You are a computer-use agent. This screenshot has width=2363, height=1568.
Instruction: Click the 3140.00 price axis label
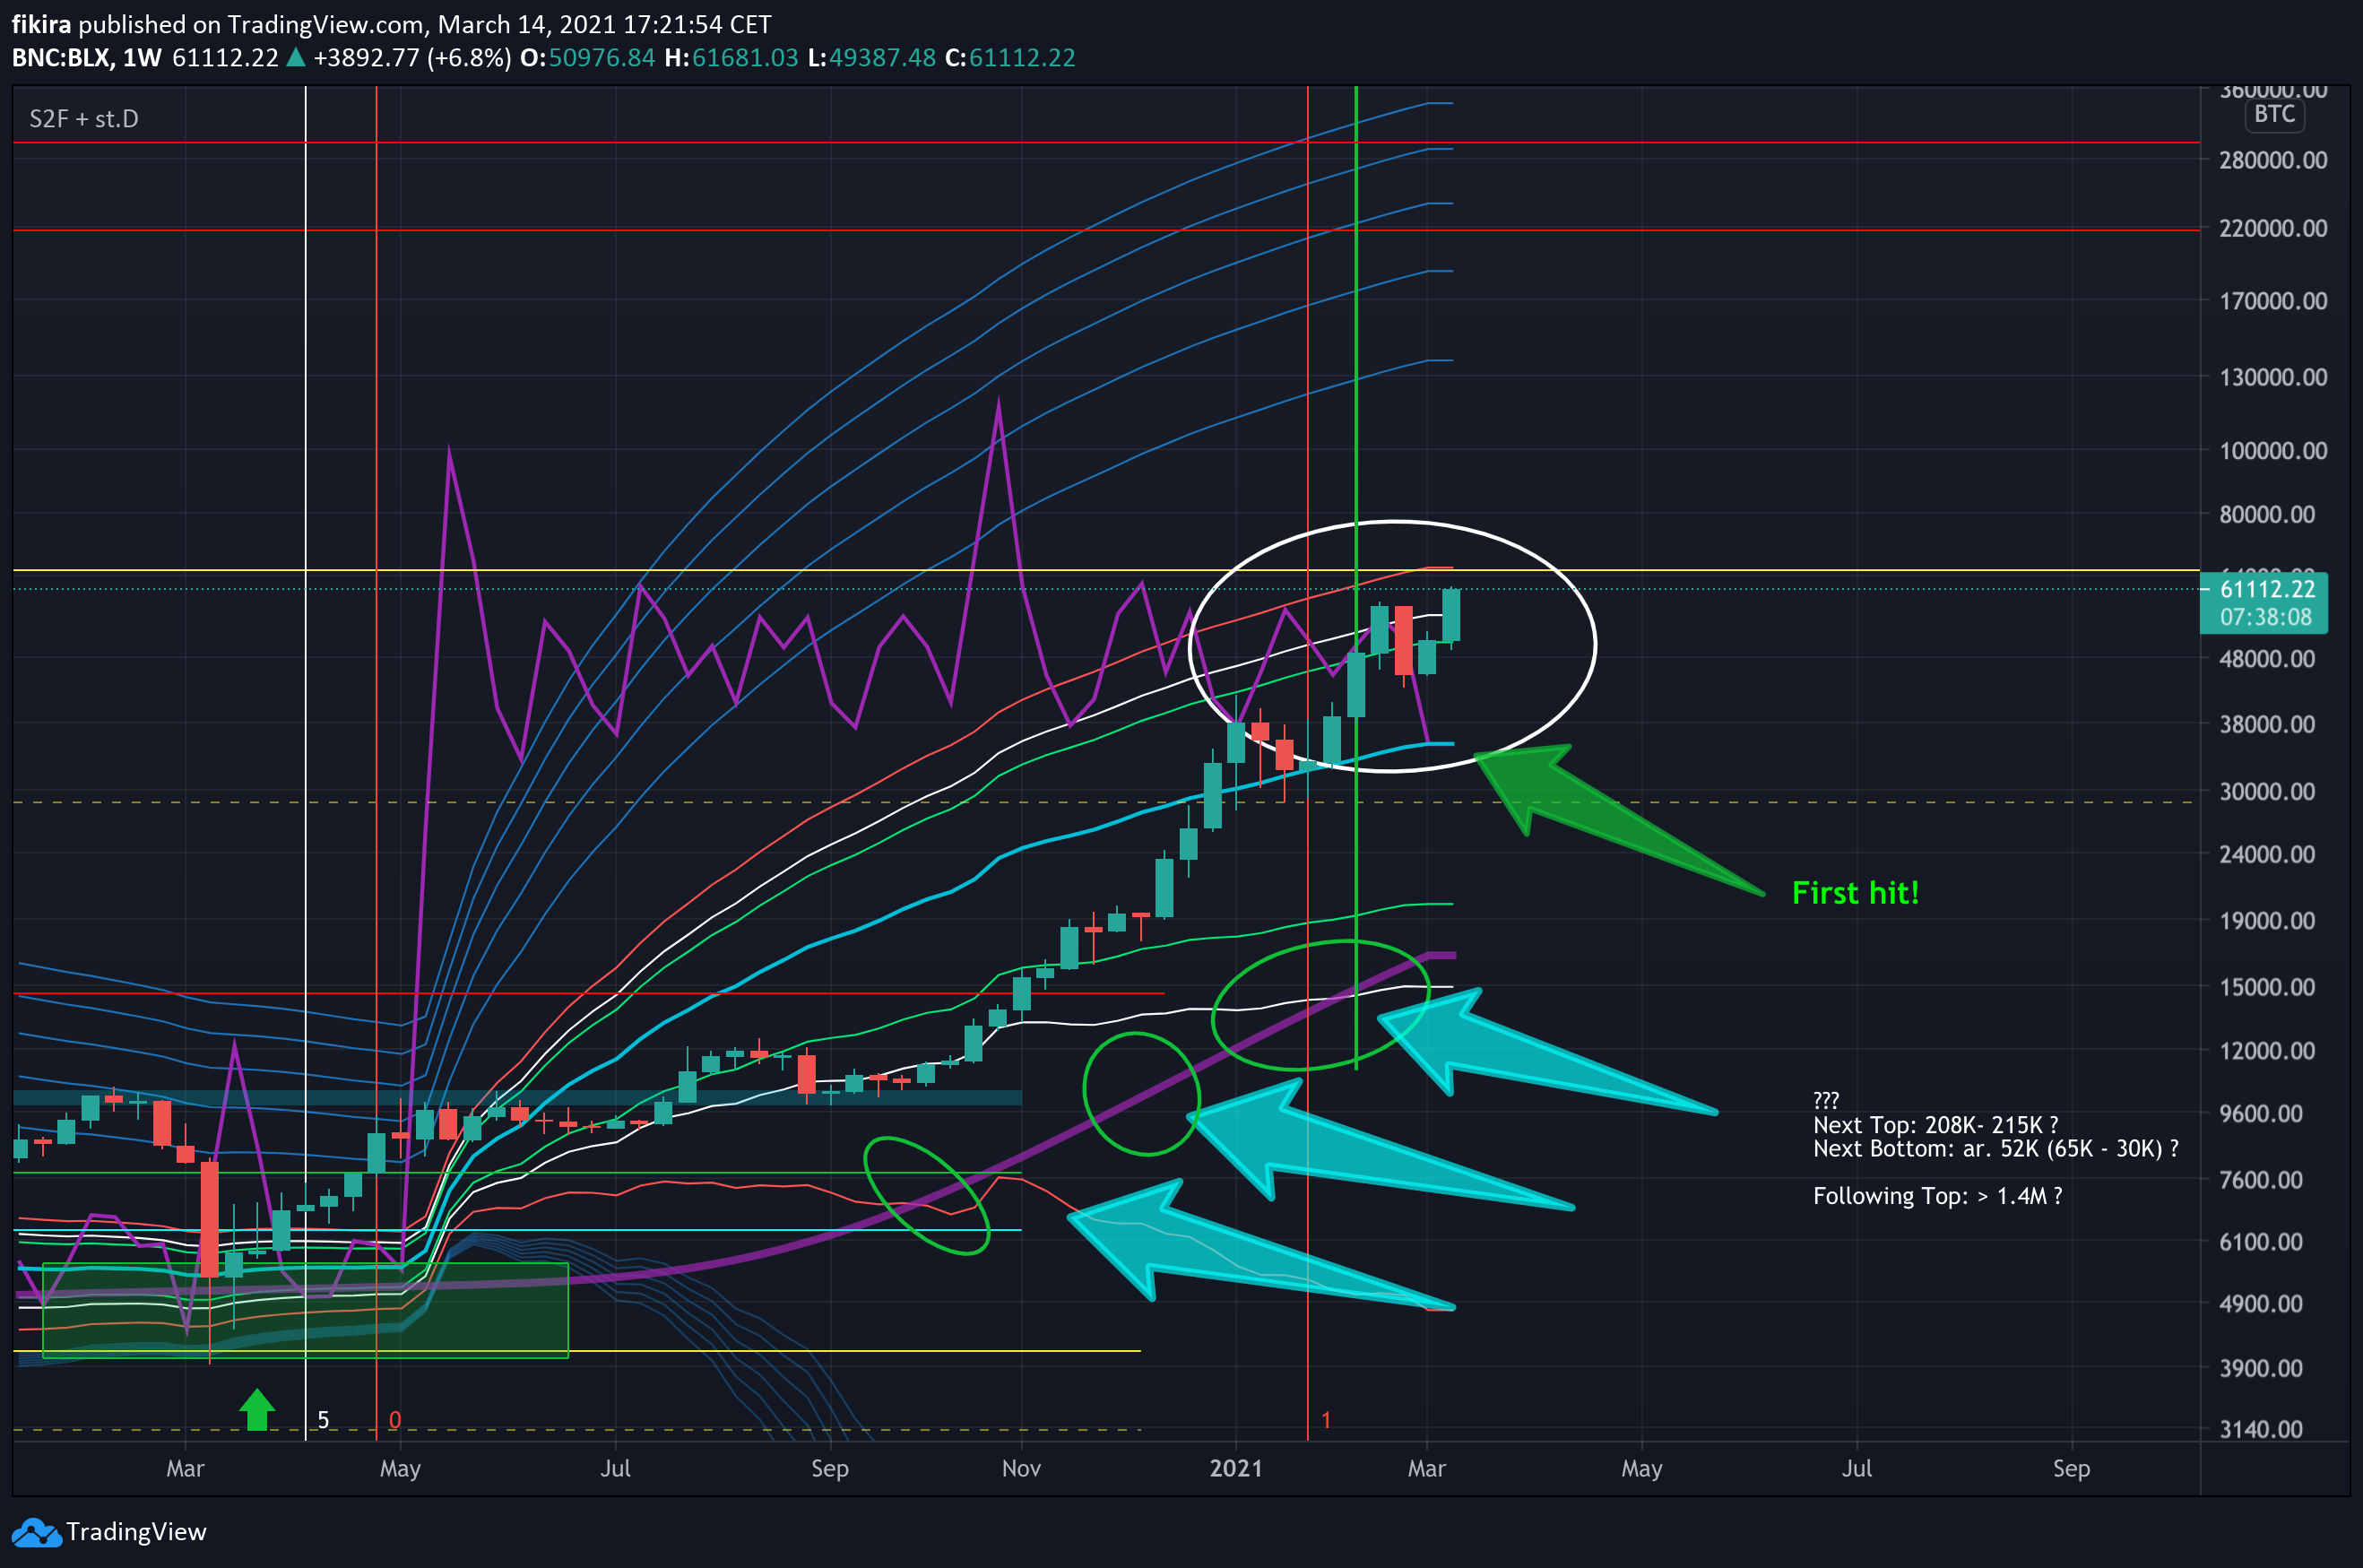pos(2261,1430)
